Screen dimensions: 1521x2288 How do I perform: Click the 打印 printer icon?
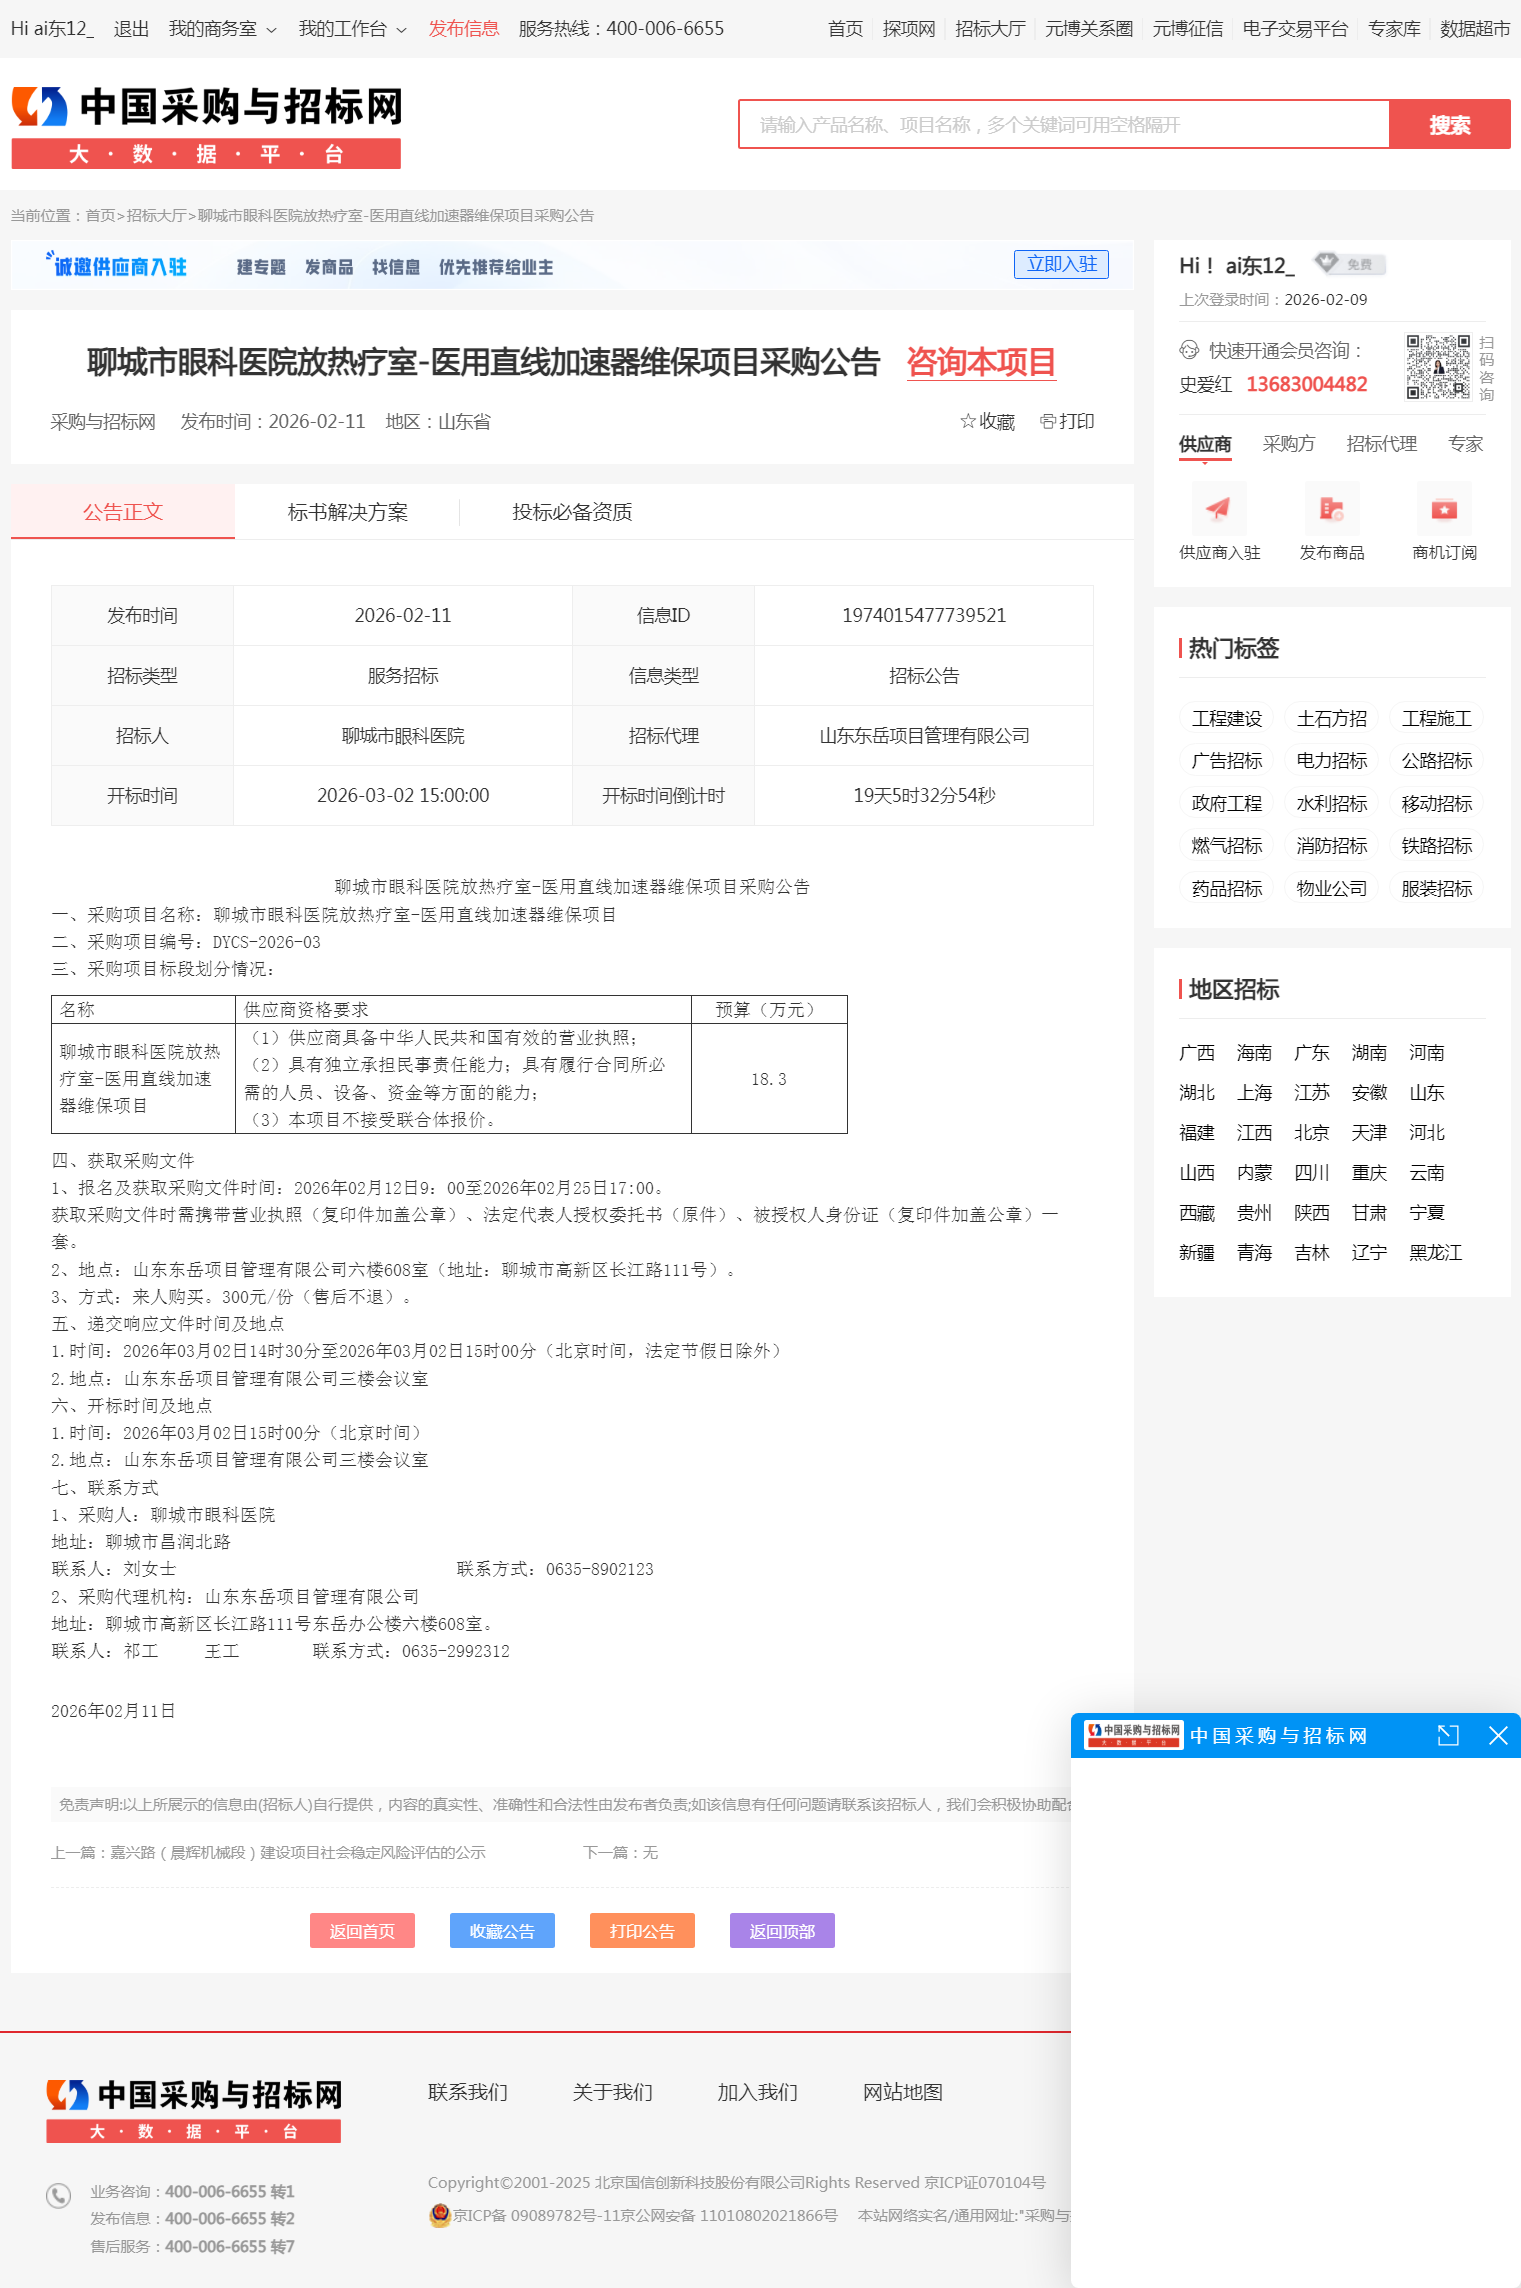(x=1047, y=421)
